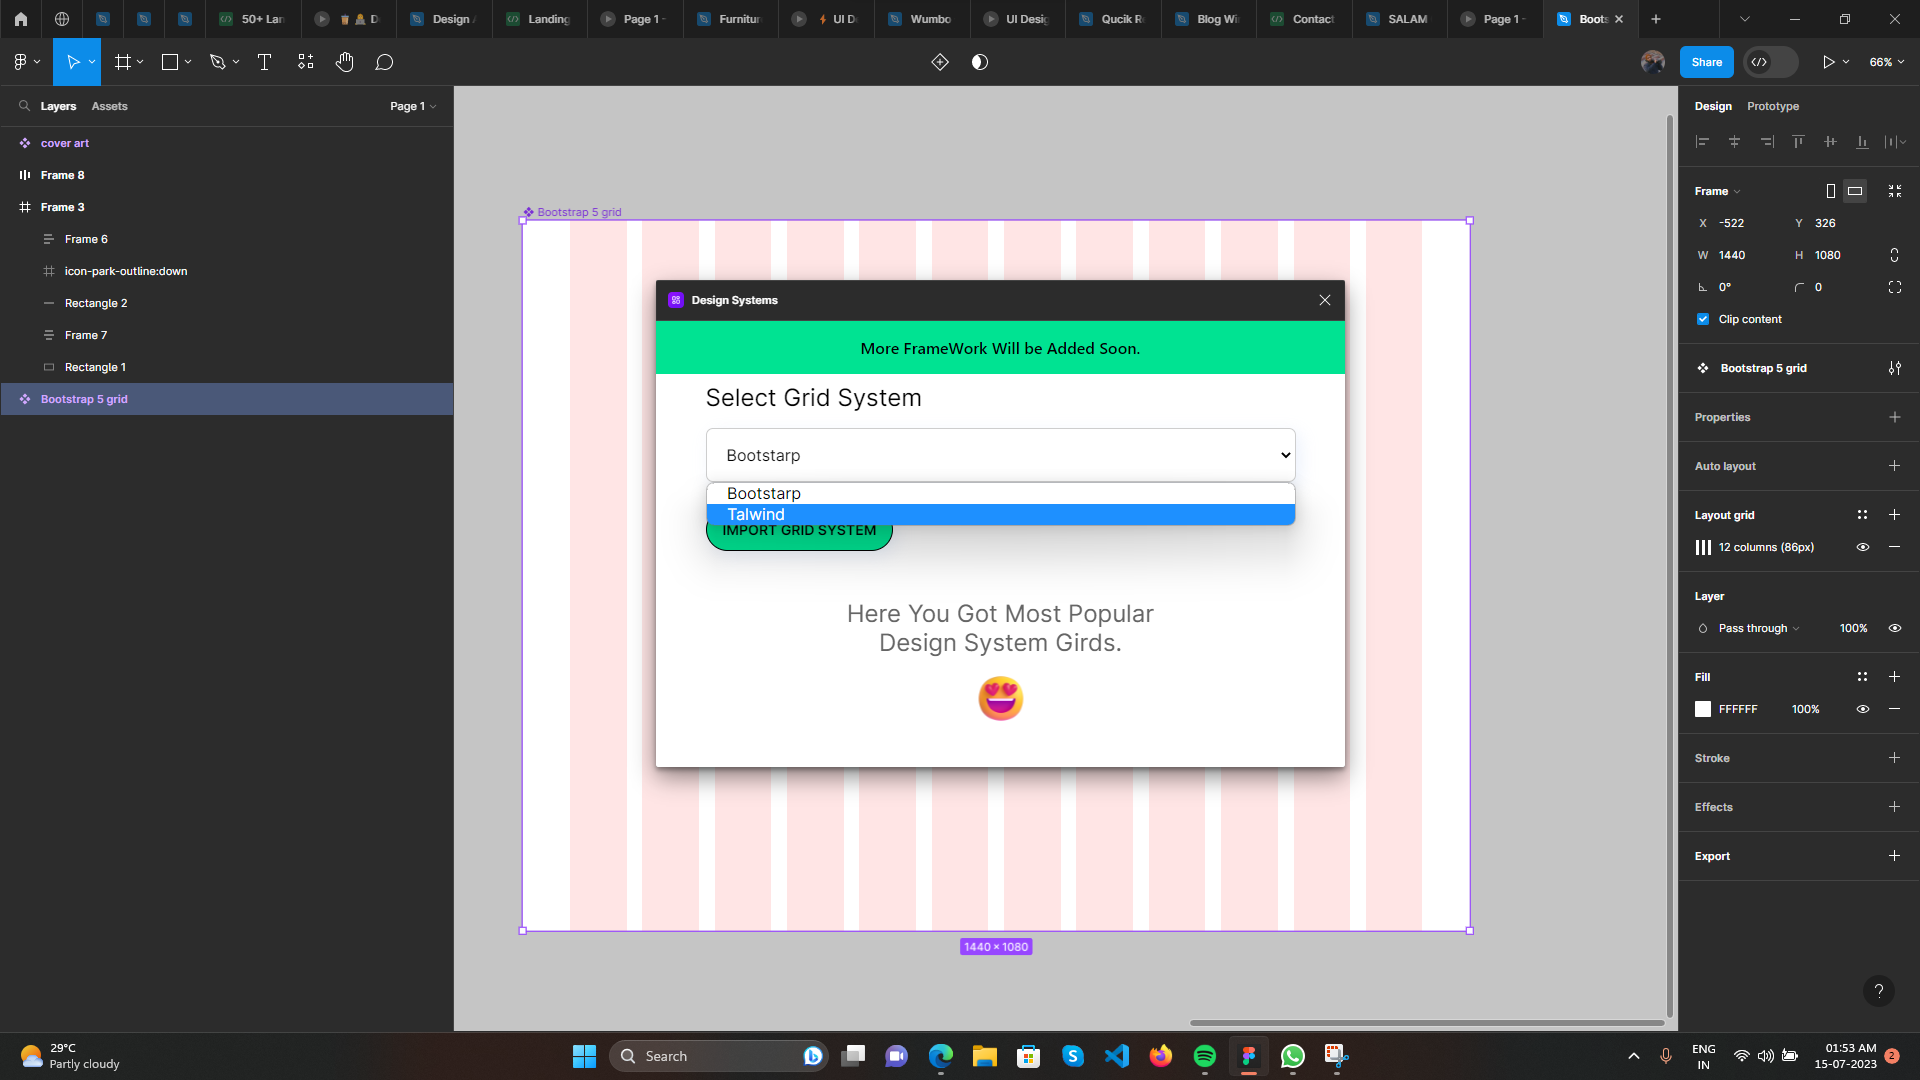
Task: Add a new Stroke
Action: (x=1894, y=758)
